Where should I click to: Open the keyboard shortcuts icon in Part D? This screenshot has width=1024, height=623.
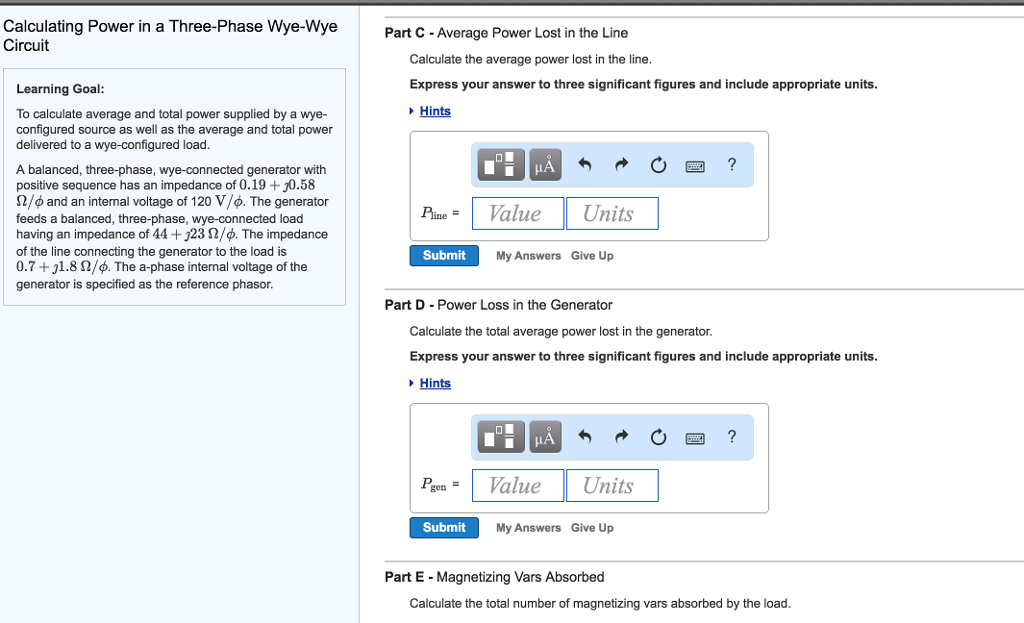pos(694,436)
